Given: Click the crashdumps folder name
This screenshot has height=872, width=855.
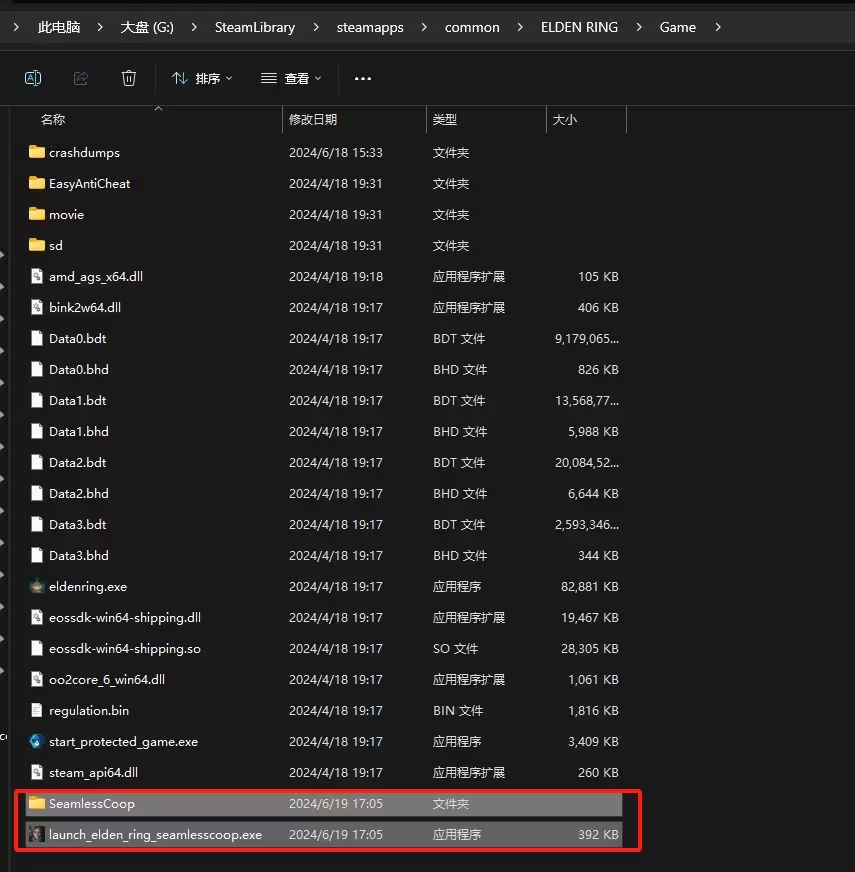Looking at the screenshot, I should coord(85,152).
